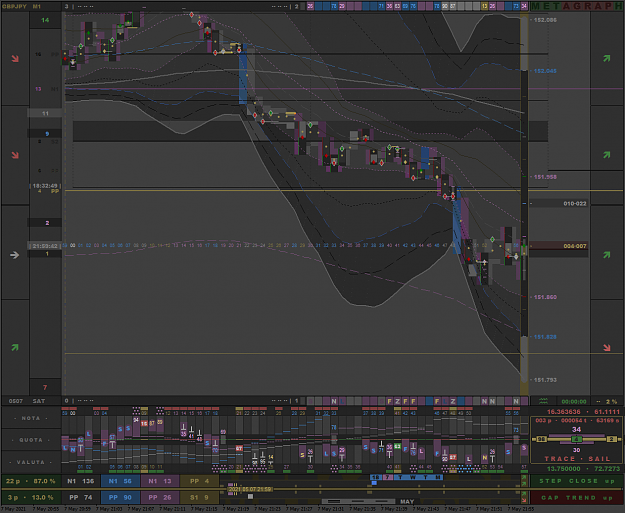This screenshot has width=625, height=513.
Task: Toggle the blue 71 cell in the top bar
Action: (x=381, y=6)
